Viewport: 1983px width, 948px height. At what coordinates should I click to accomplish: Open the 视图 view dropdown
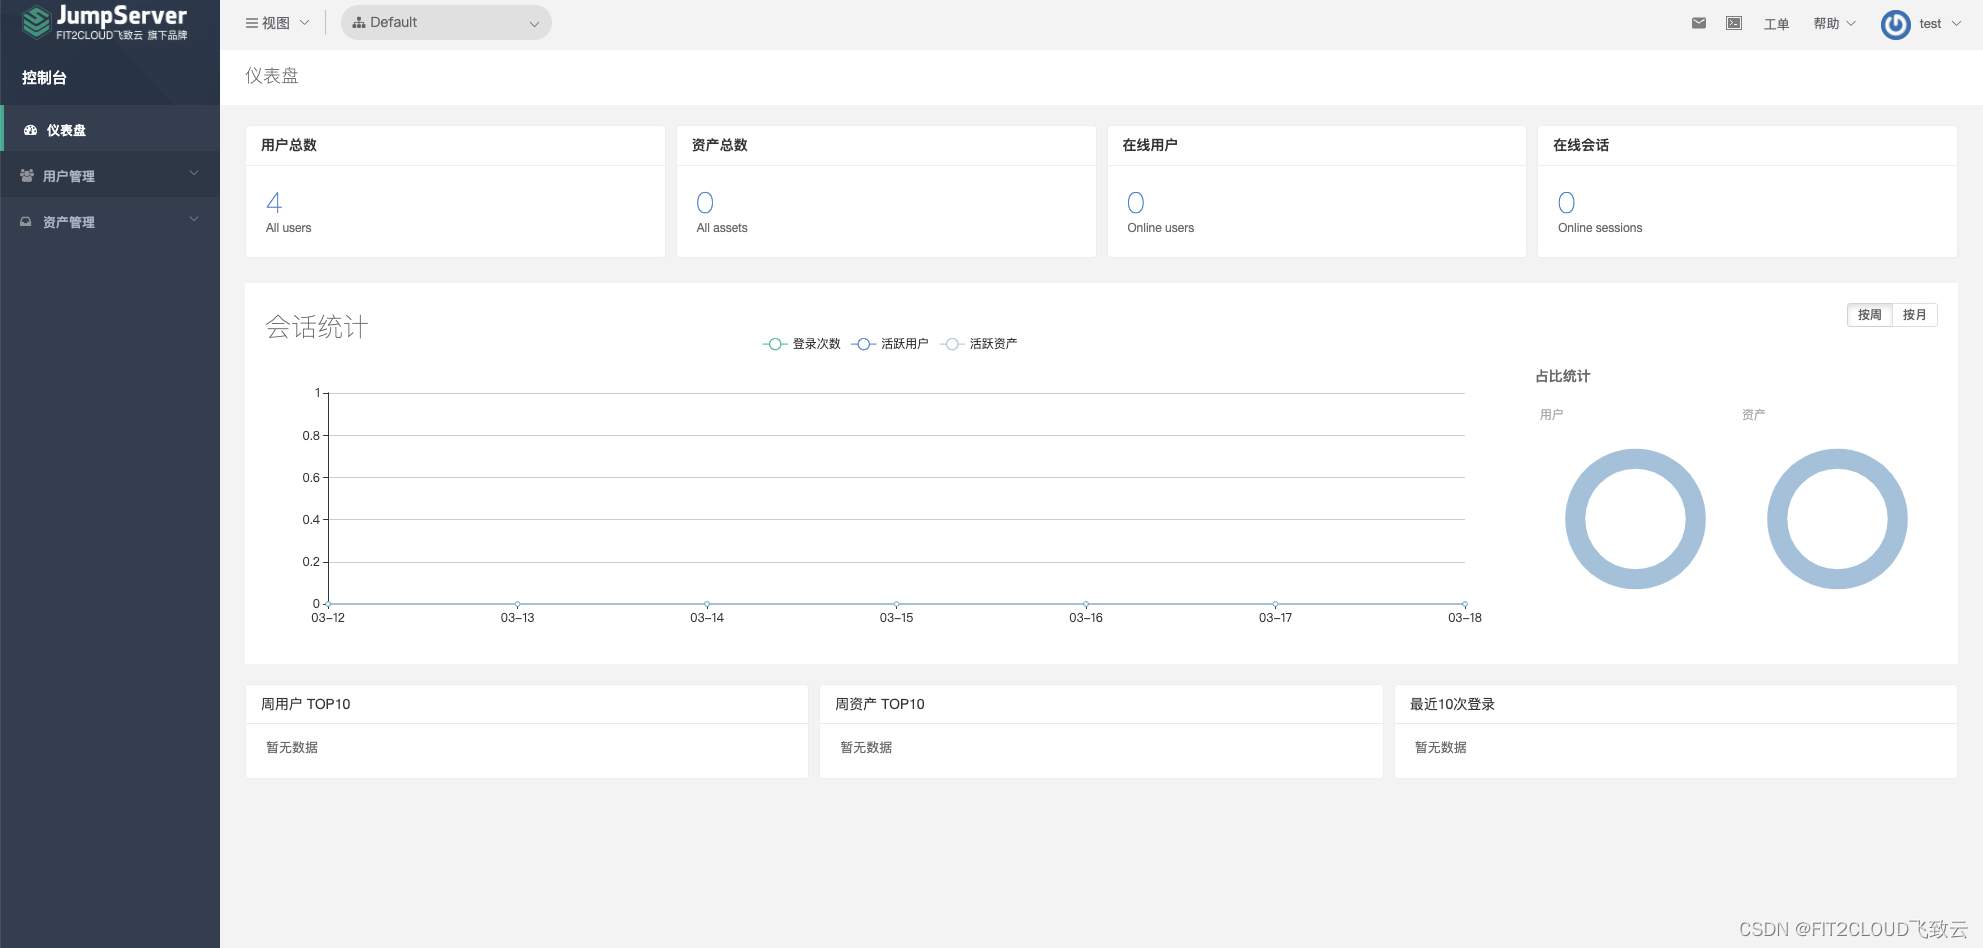(x=277, y=23)
